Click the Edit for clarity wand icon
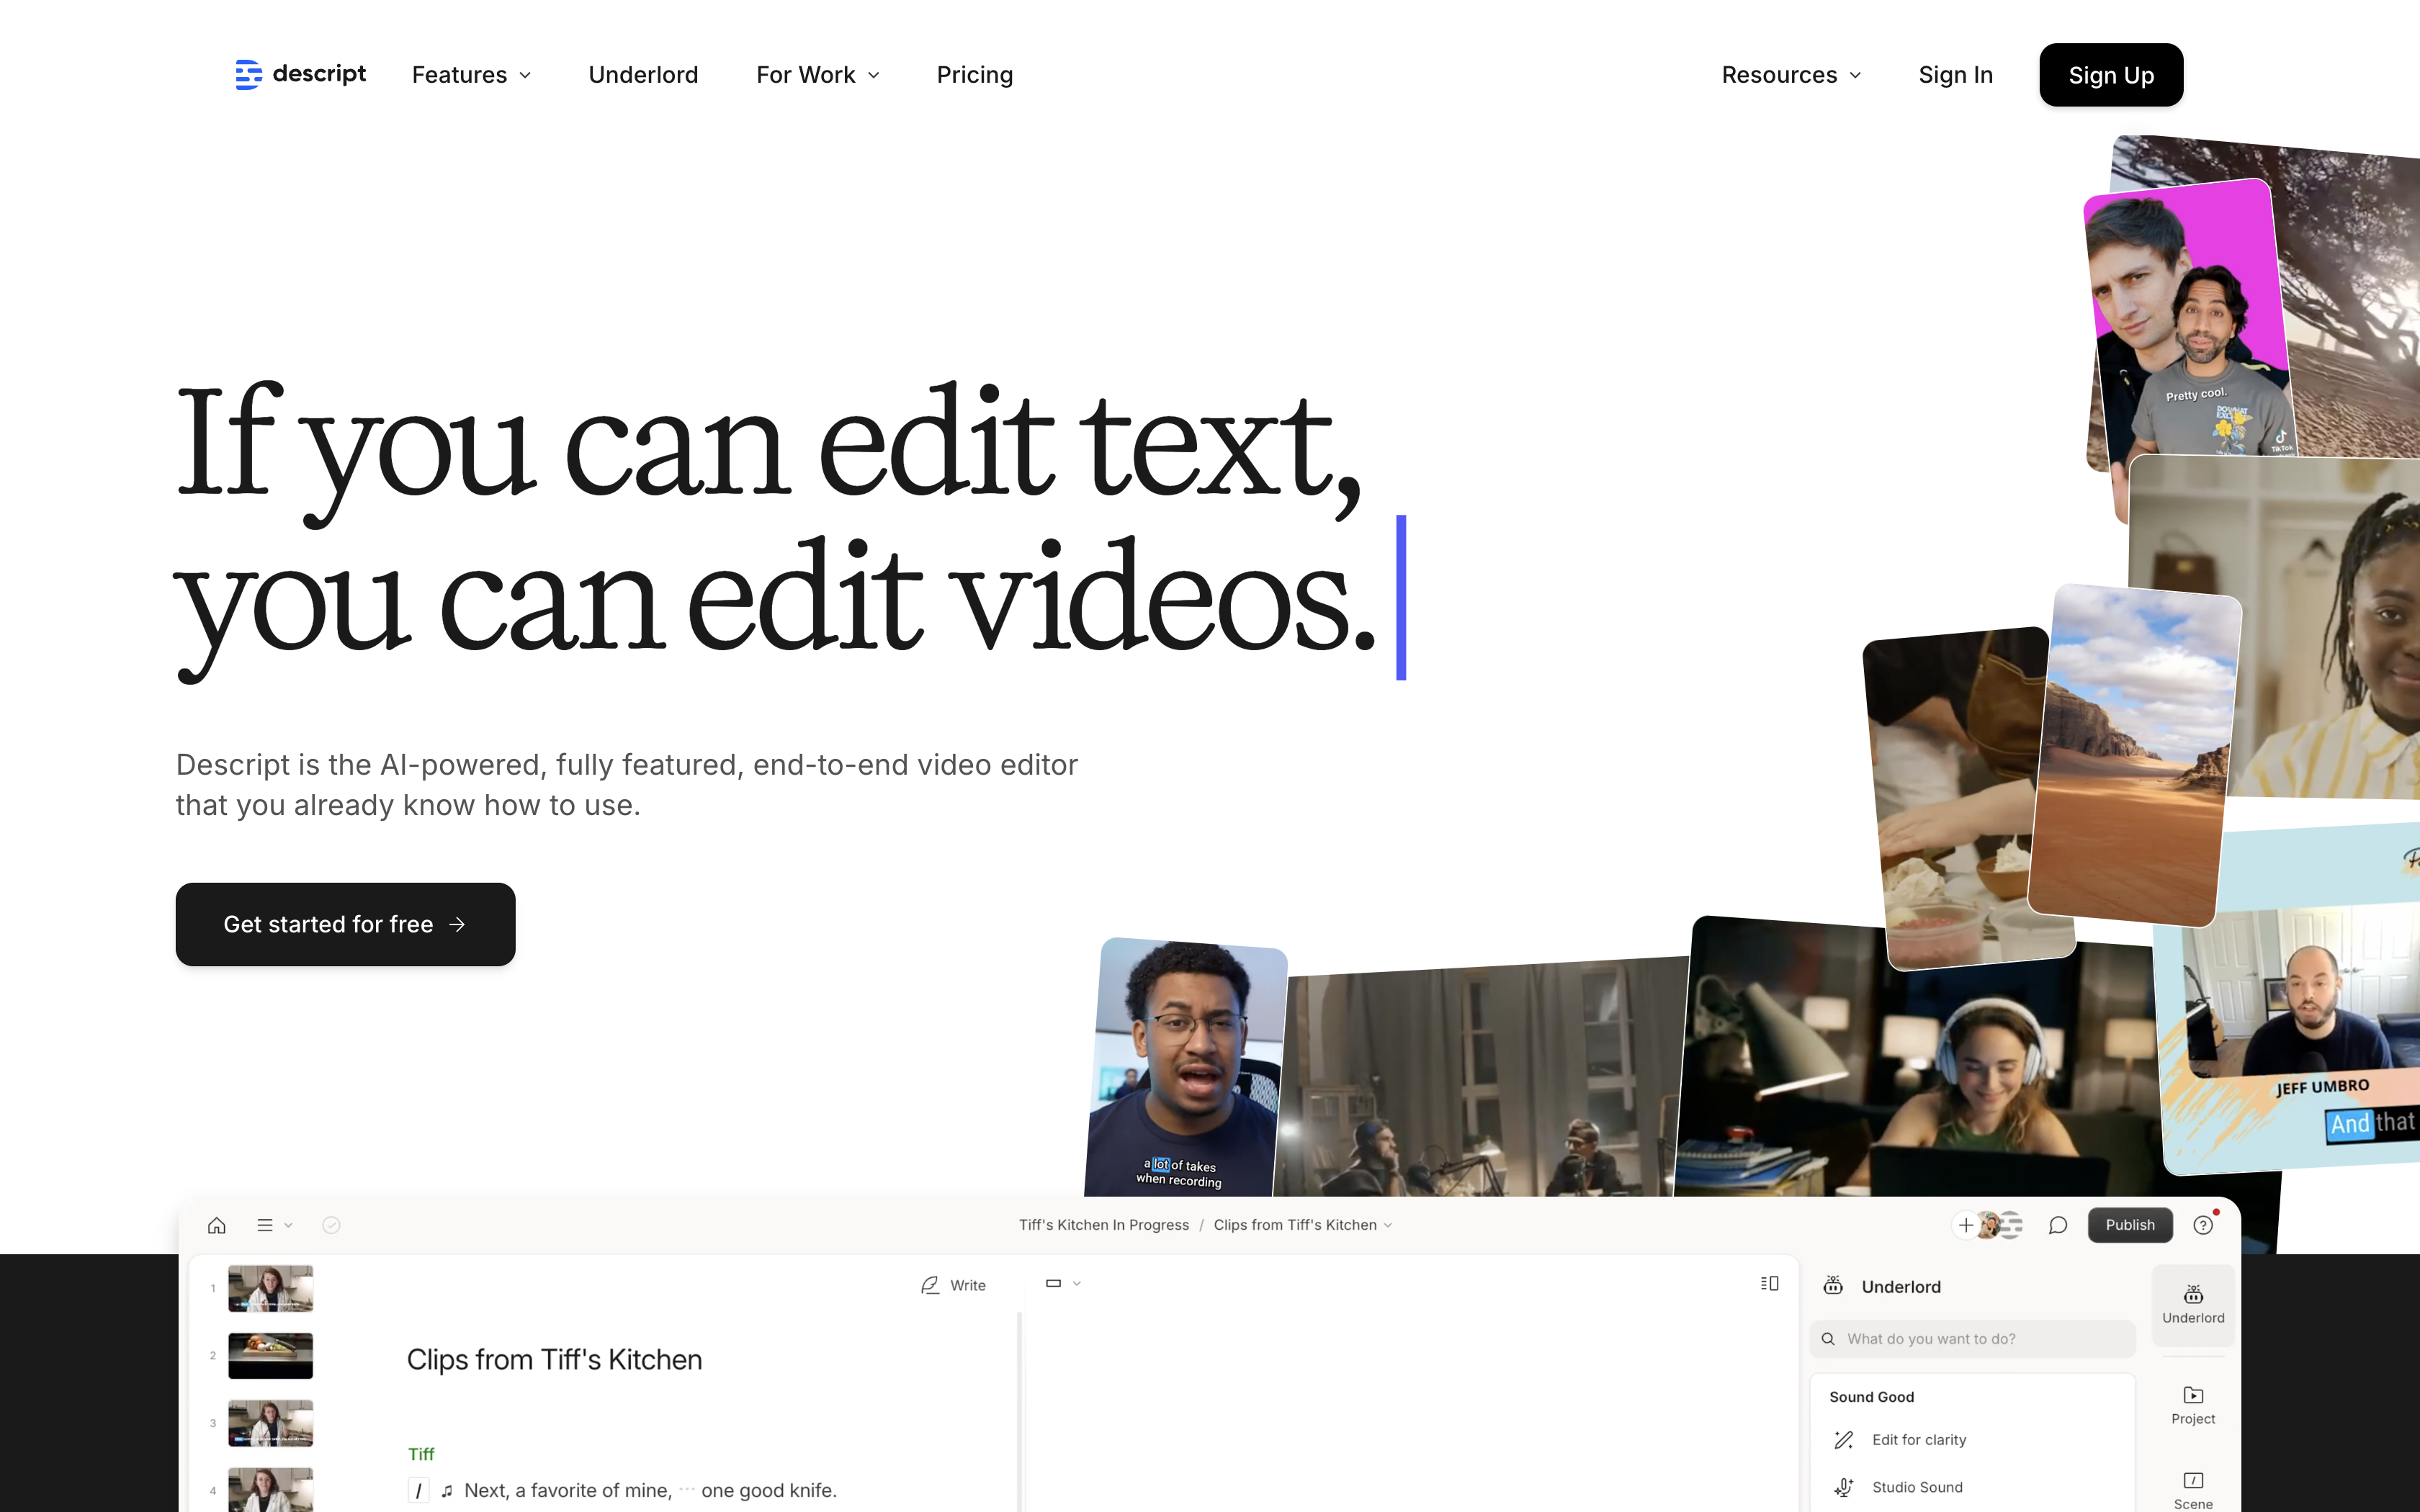 [x=1844, y=1440]
